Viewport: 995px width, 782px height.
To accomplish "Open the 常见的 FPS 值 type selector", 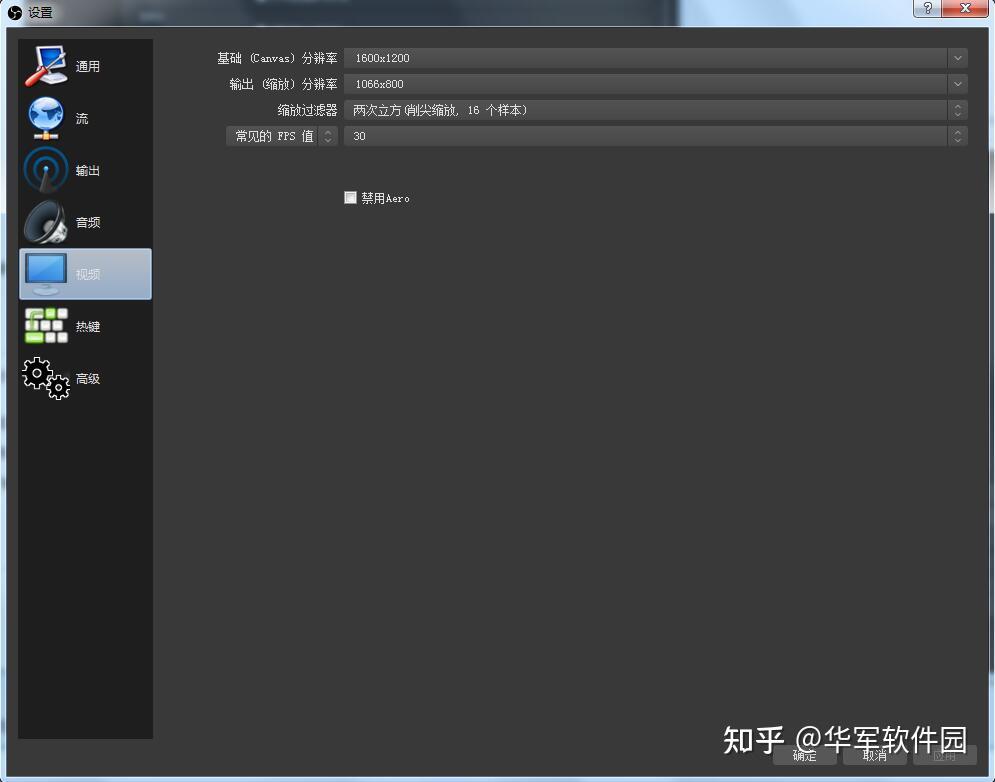I will pos(282,136).
